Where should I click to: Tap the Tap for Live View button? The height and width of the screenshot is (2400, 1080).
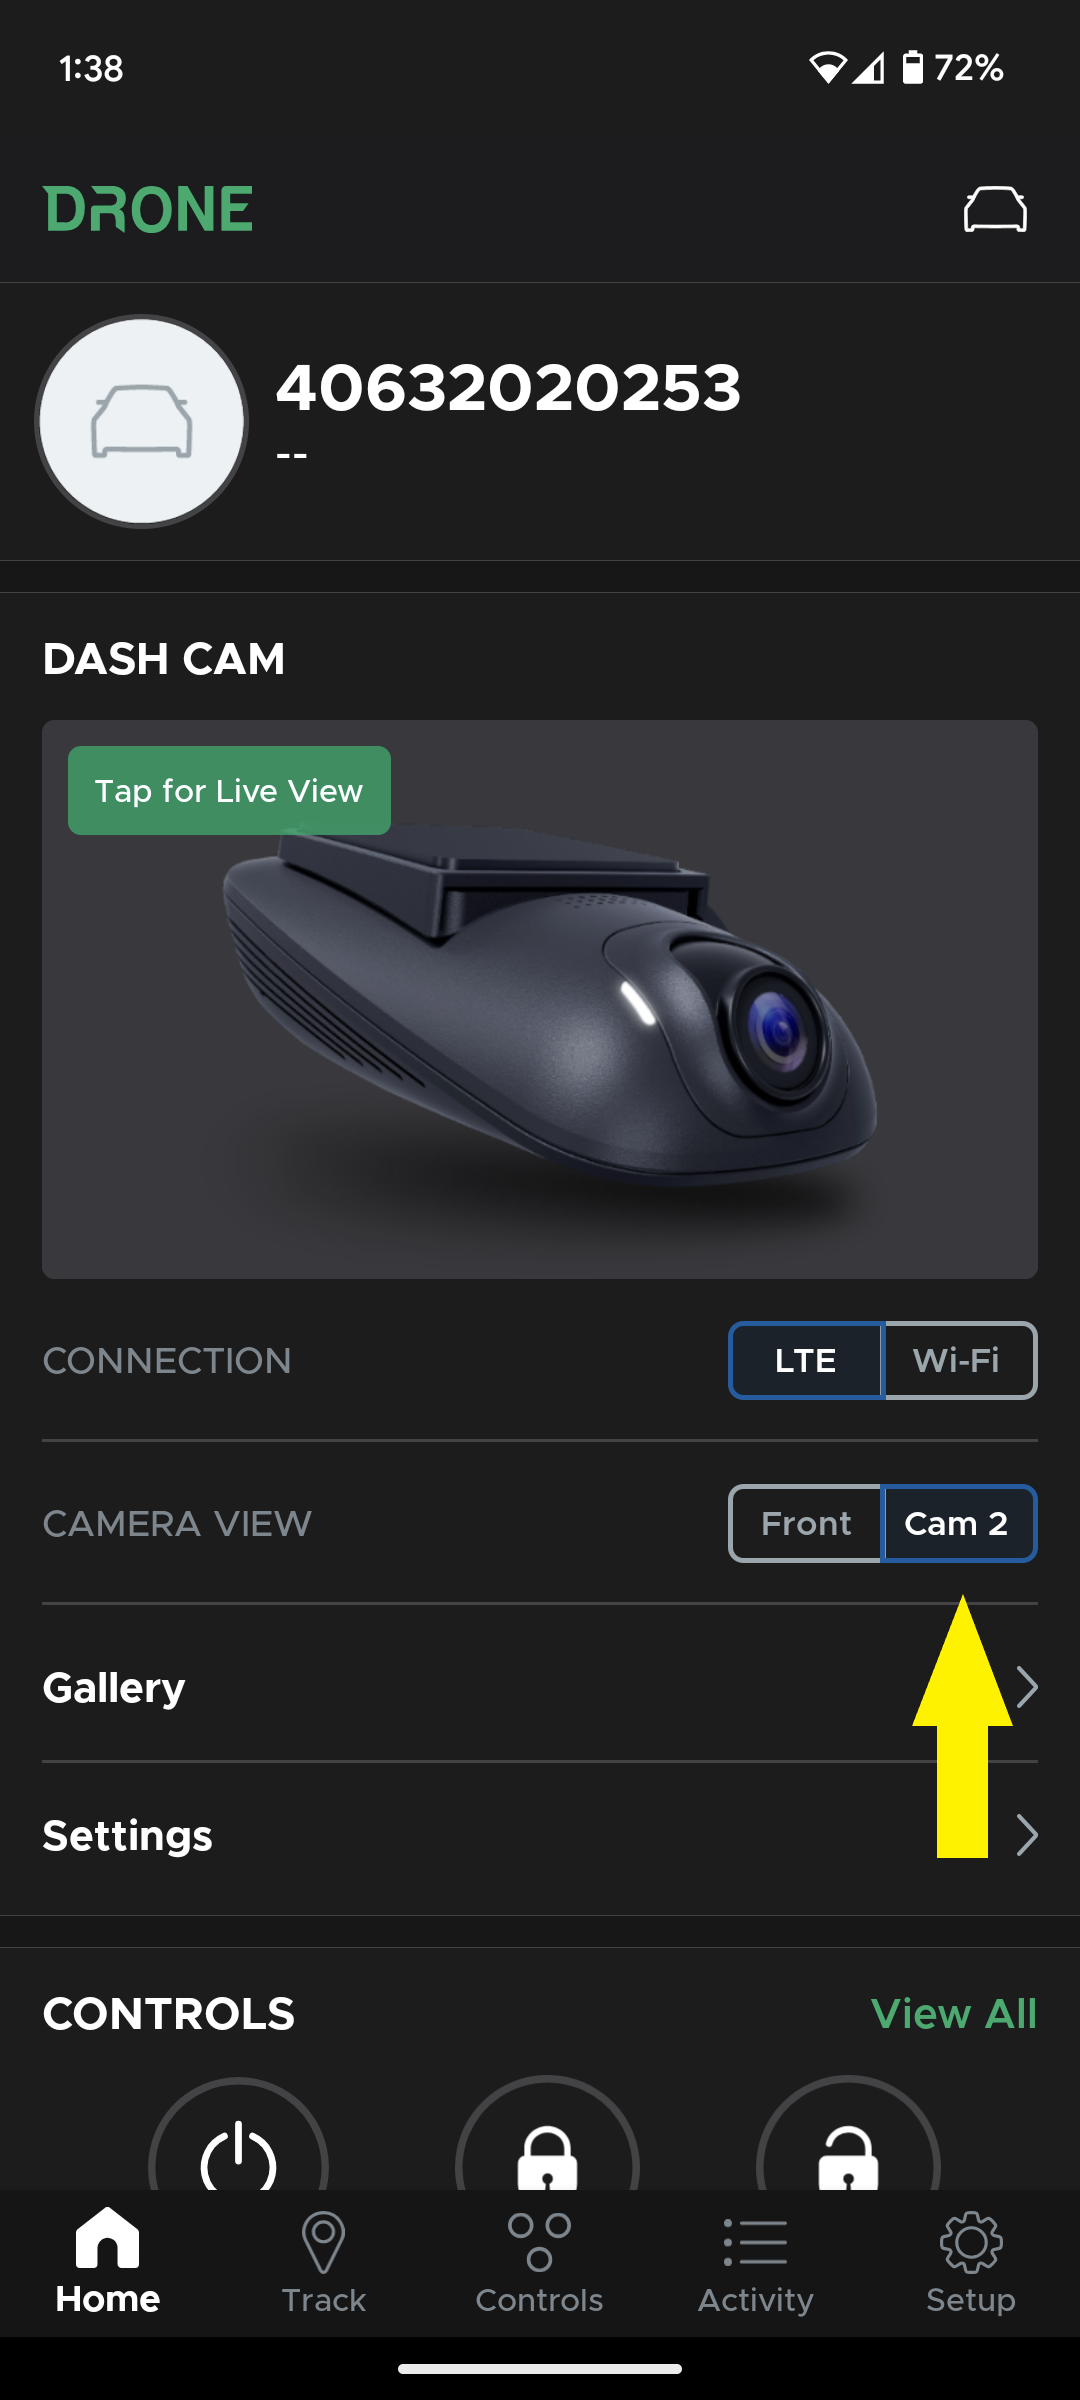pyautogui.click(x=229, y=790)
